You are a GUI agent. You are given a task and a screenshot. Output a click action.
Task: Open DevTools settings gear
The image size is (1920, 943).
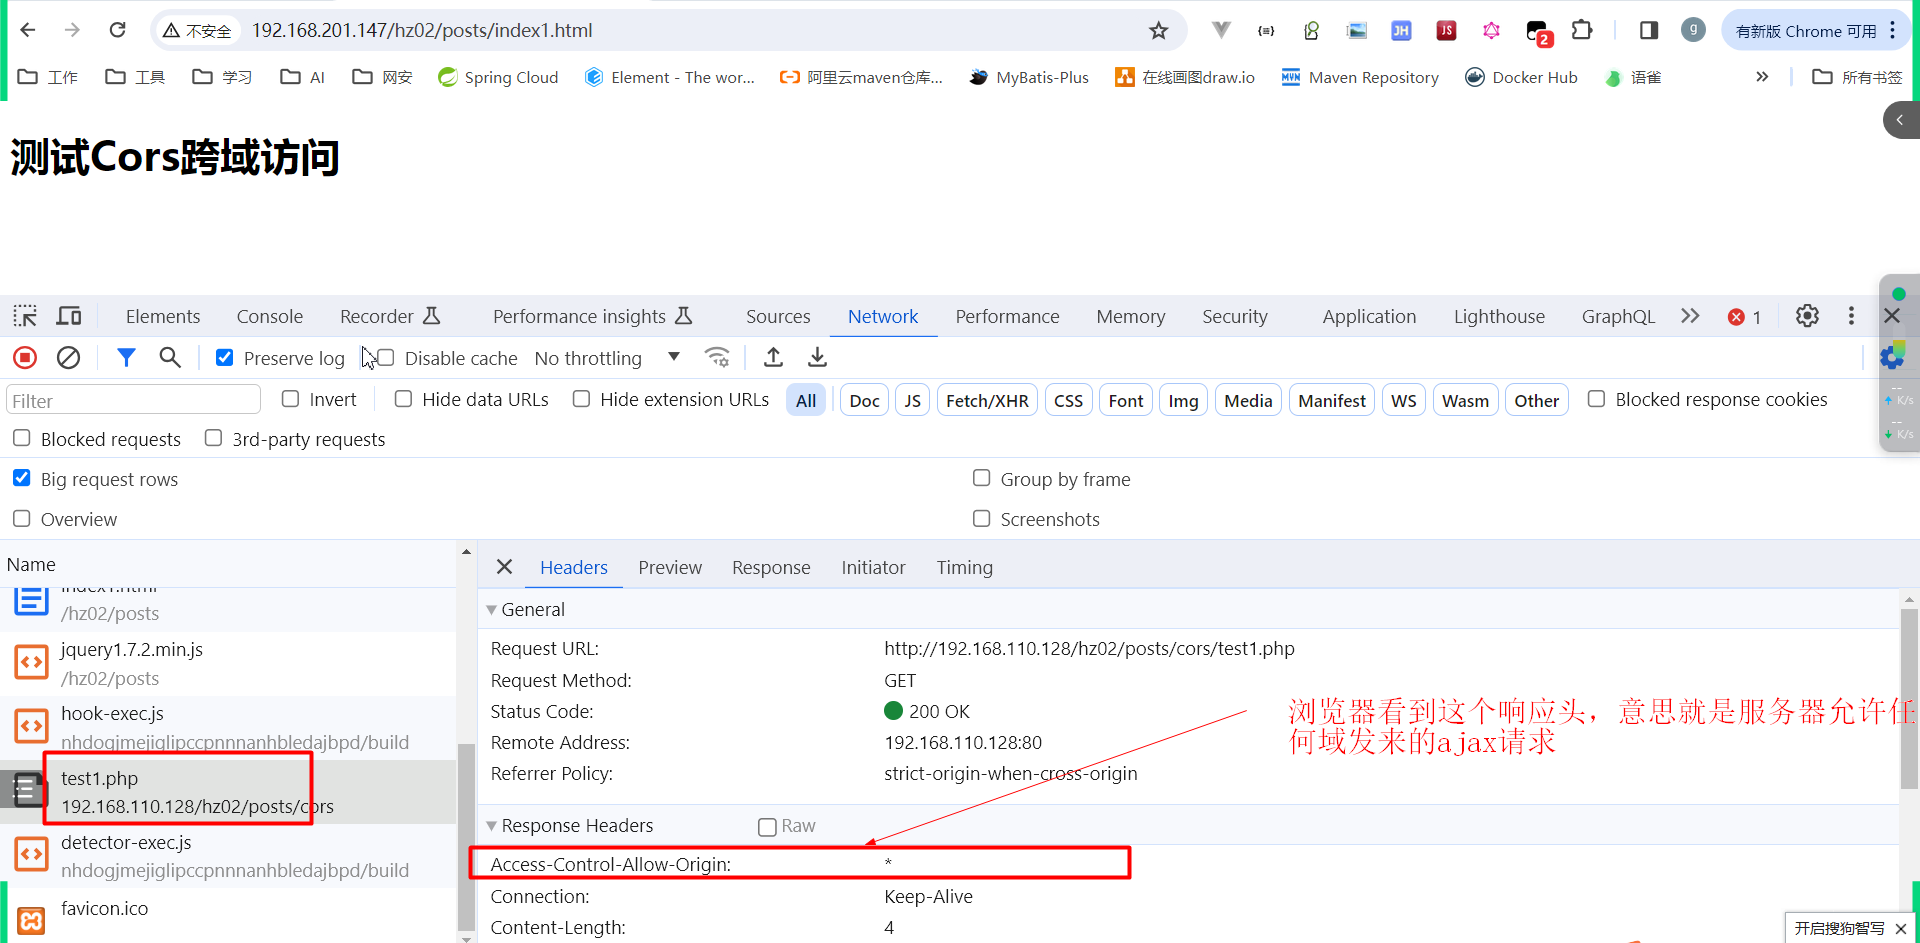(x=1807, y=316)
